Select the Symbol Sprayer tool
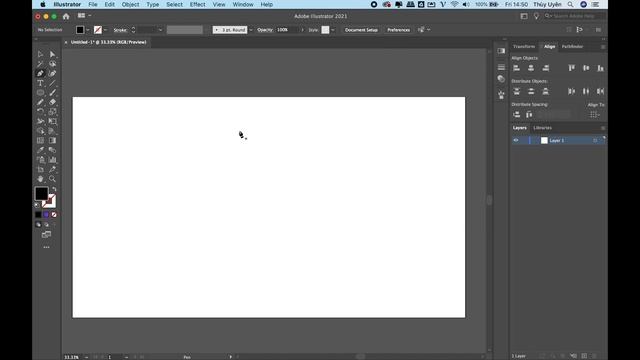Viewport: 640px width, 360px height. click(x=40, y=160)
